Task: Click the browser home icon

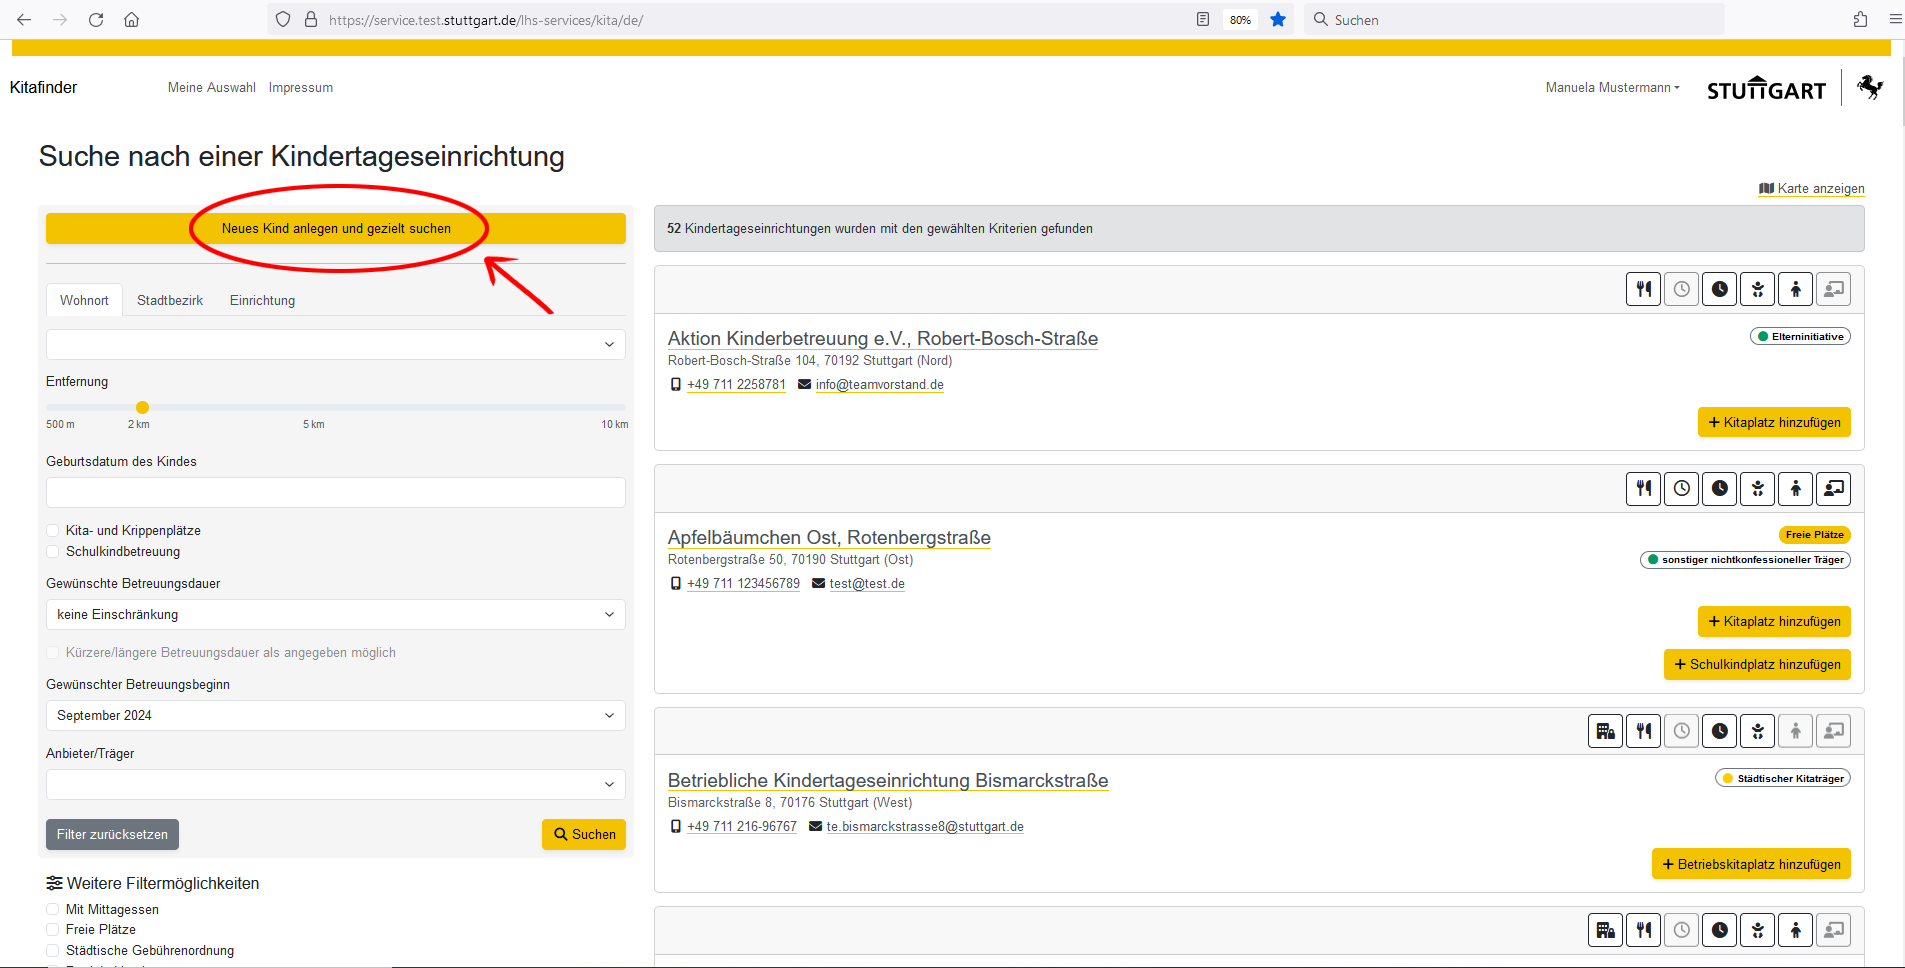Action: pyautogui.click(x=131, y=20)
